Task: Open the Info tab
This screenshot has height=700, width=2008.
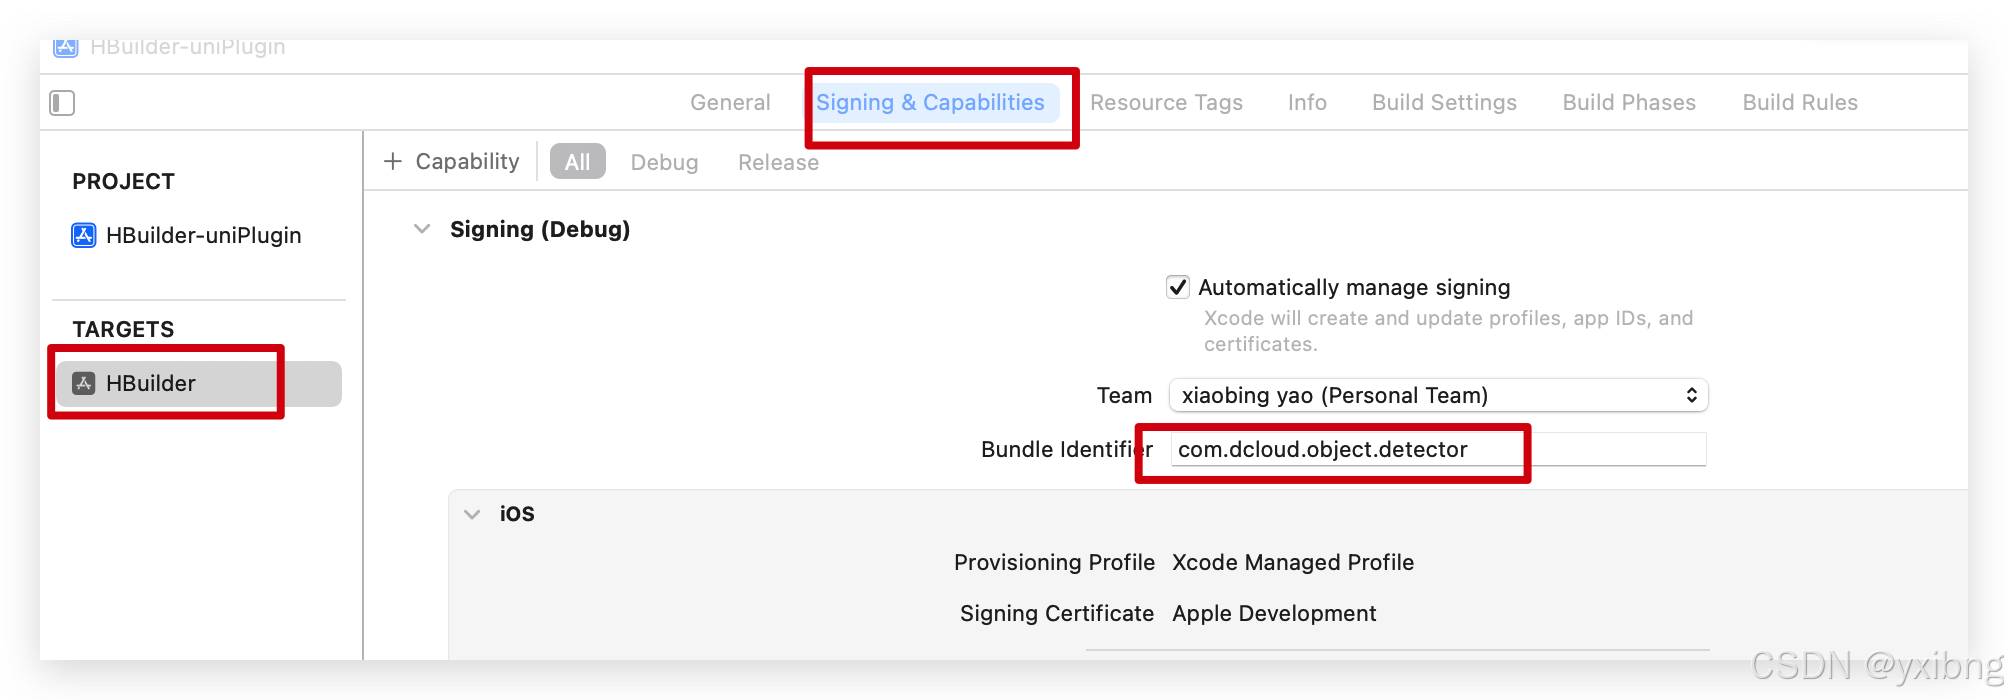Action: click(x=1307, y=102)
